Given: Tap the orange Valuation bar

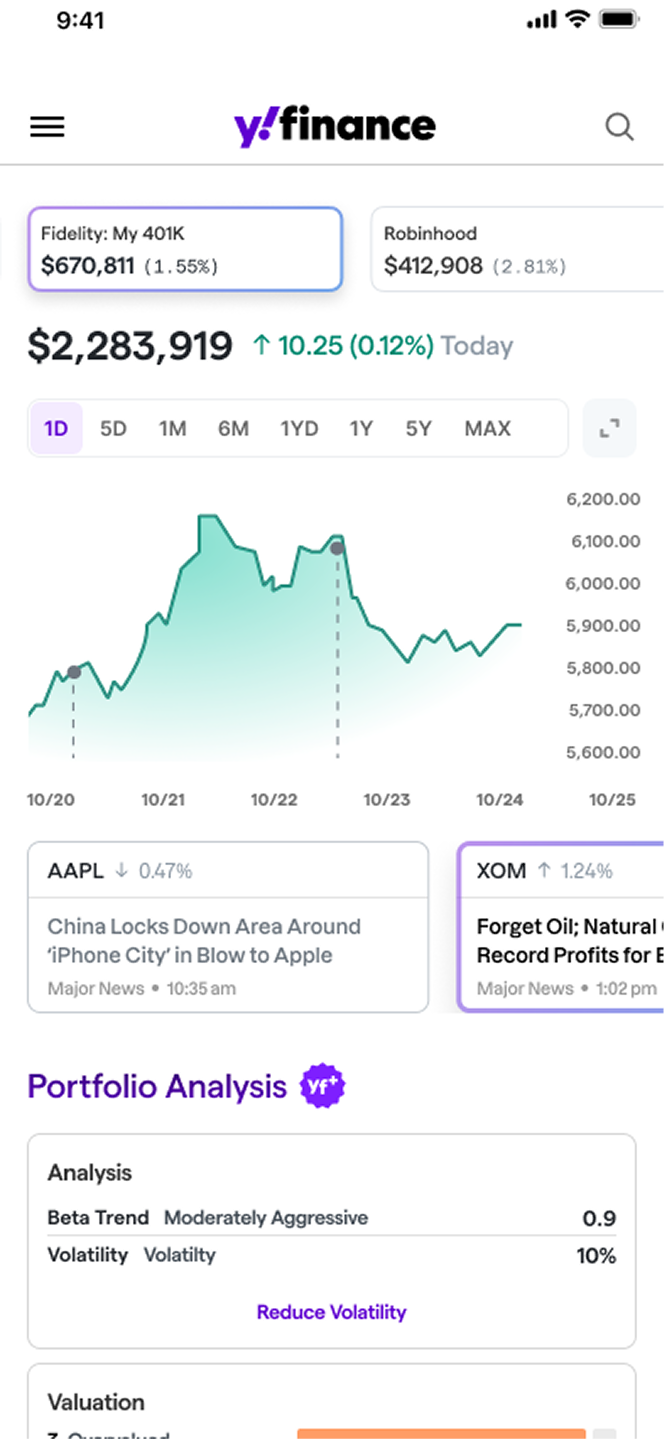Looking at the screenshot, I should (x=441, y=1434).
